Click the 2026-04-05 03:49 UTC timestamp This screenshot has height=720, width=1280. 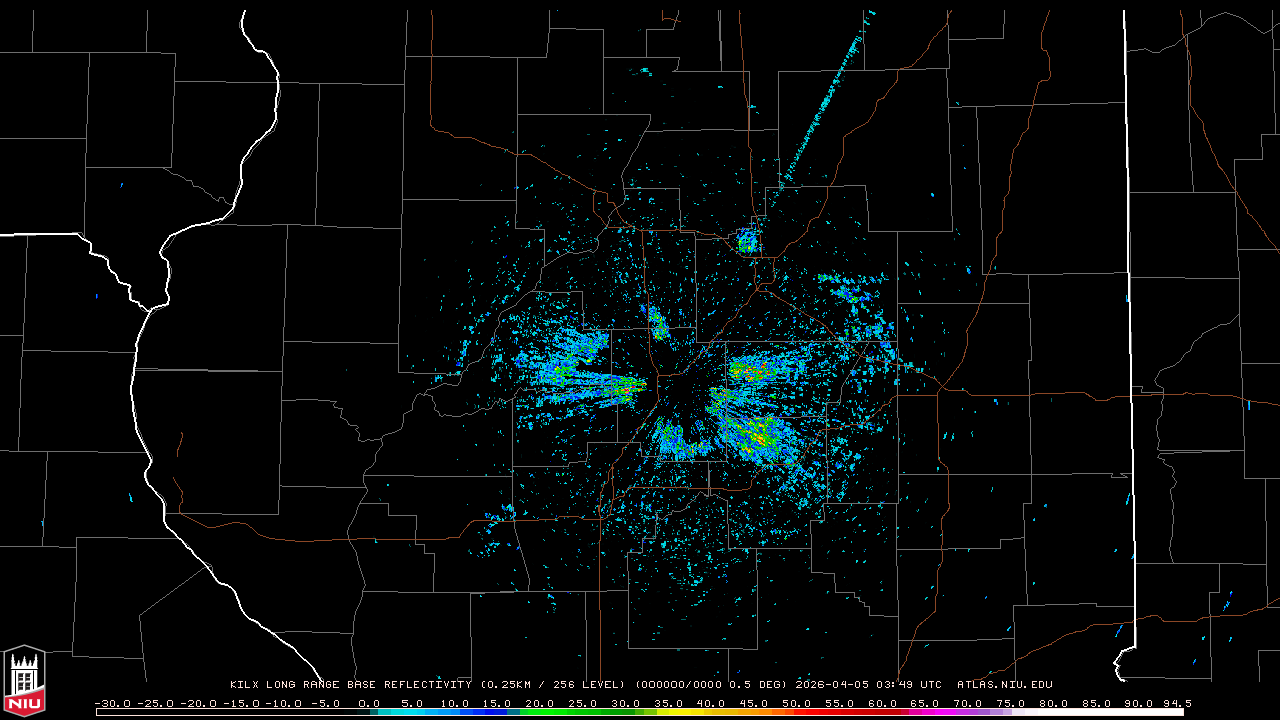click(x=868, y=685)
